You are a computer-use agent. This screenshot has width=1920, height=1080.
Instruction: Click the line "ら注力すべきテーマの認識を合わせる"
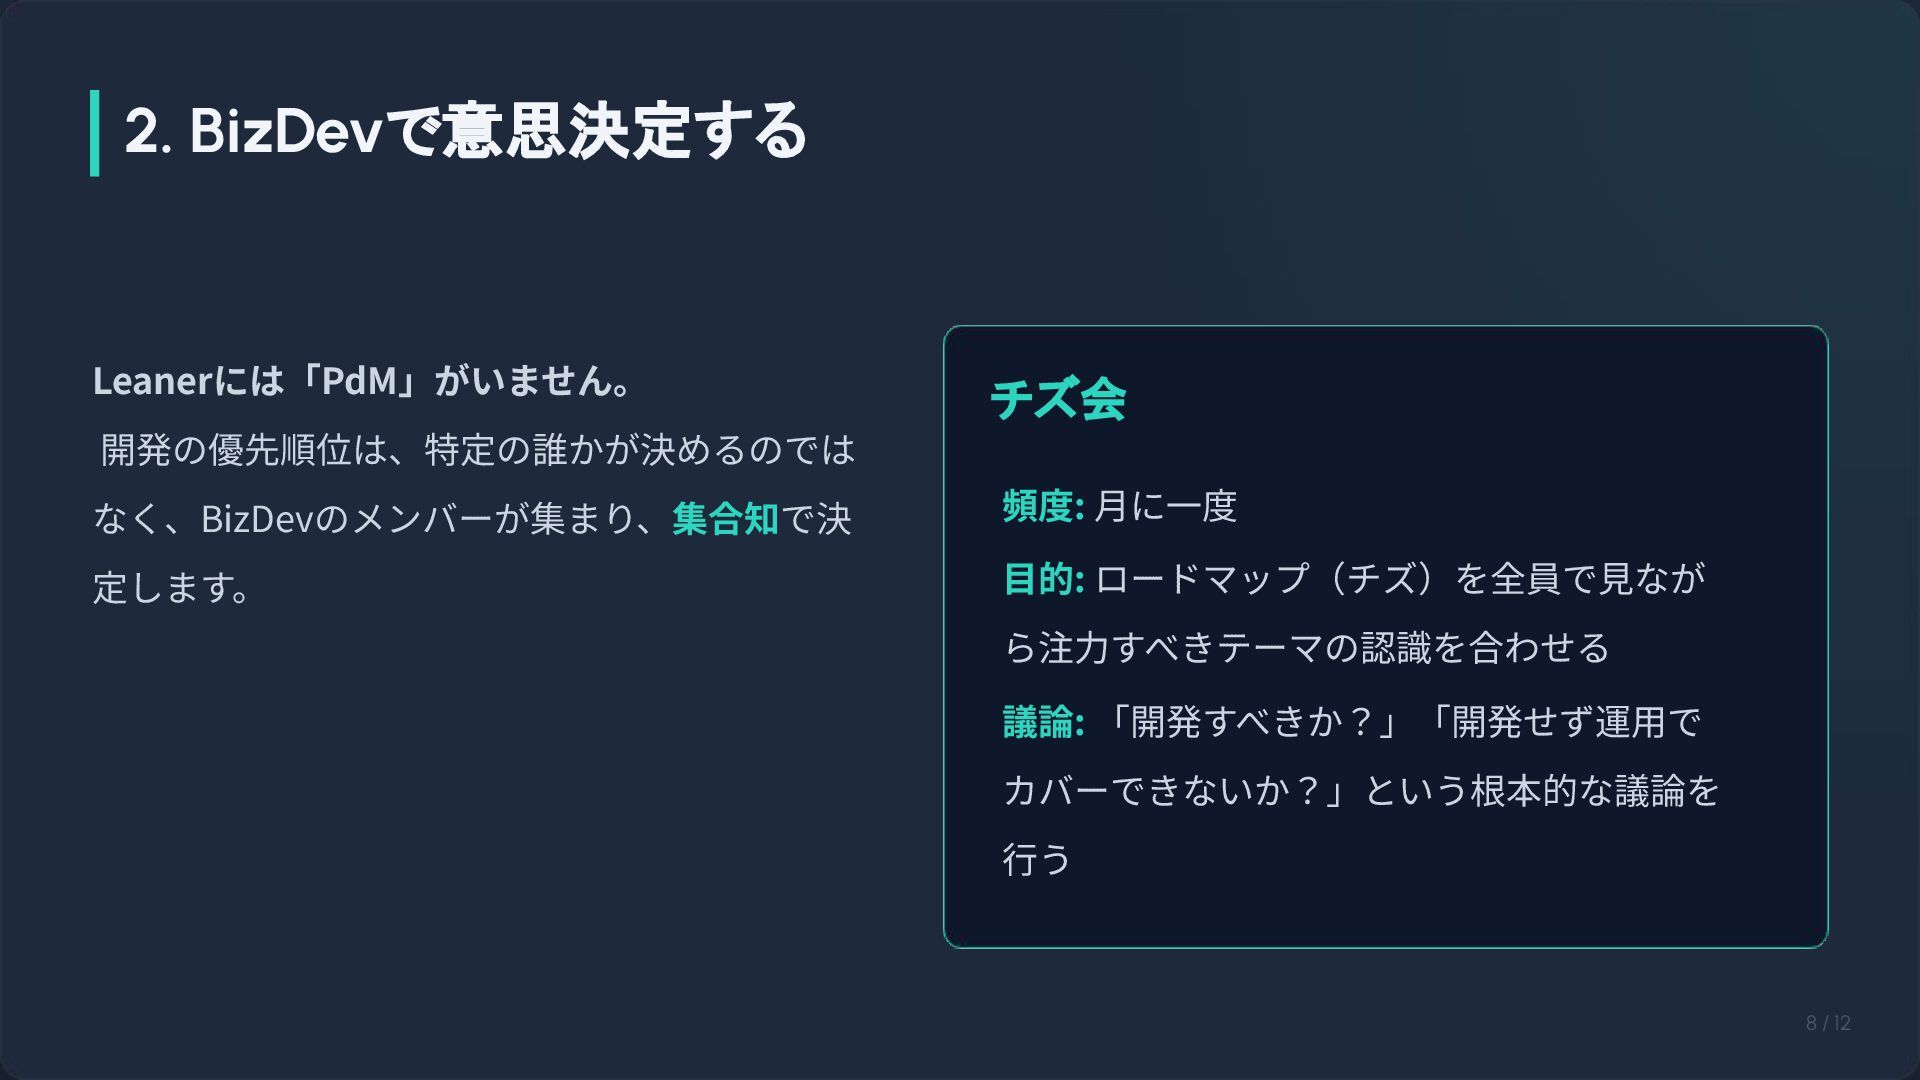[x=1306, y=648]
